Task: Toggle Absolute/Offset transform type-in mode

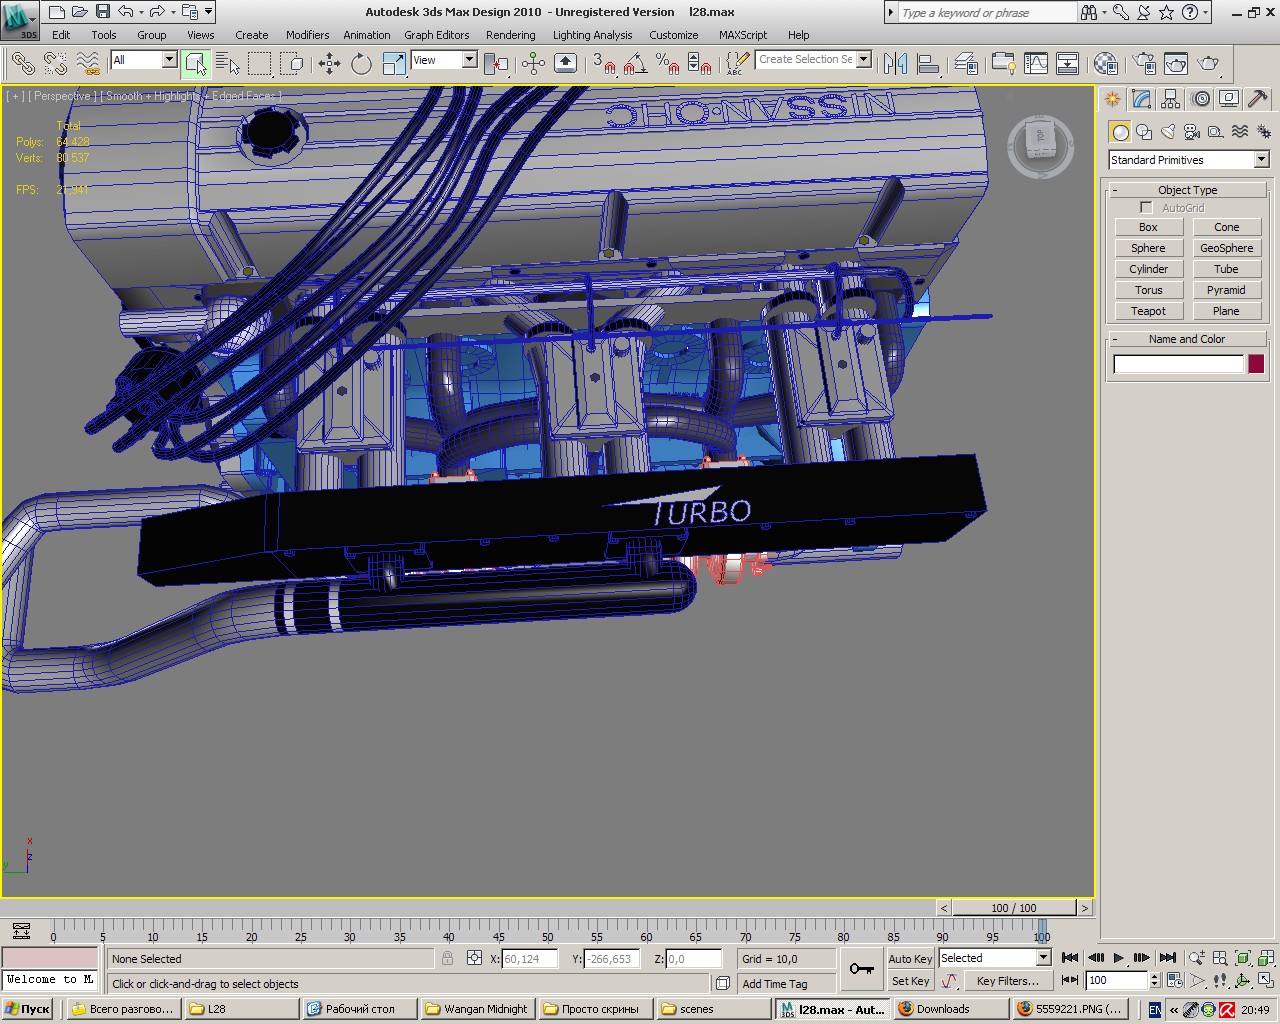Action: (474, 958)
